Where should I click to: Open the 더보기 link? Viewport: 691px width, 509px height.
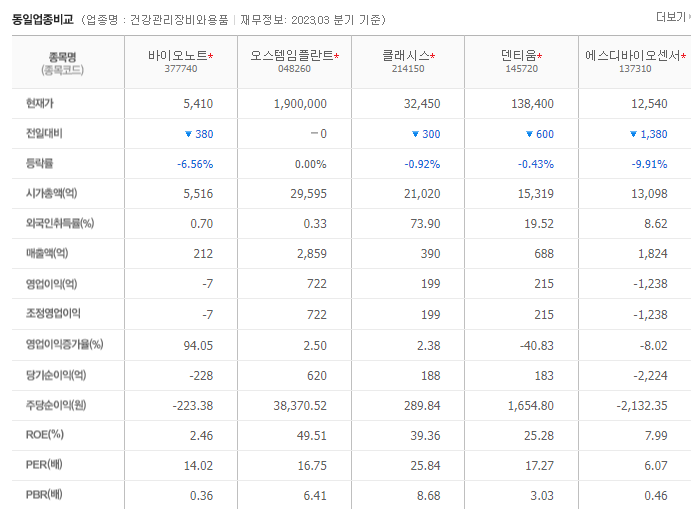pos(672,17)
